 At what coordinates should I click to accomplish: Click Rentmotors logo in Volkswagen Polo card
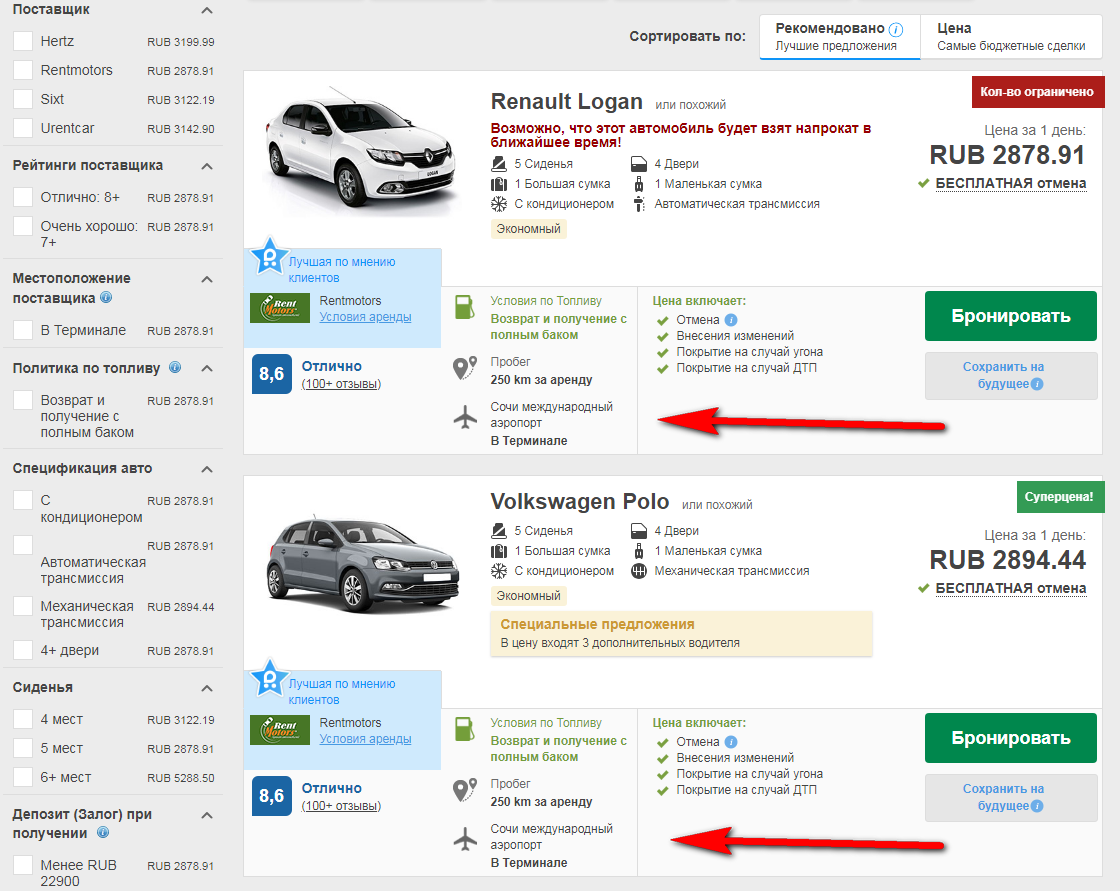coord(280,730)
